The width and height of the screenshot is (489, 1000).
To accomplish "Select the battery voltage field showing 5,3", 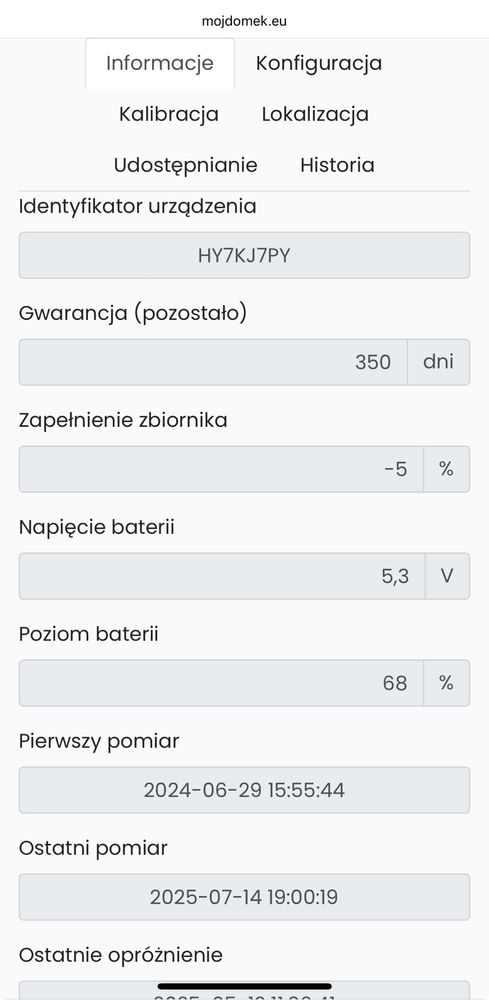I will [x=222, y=577].
